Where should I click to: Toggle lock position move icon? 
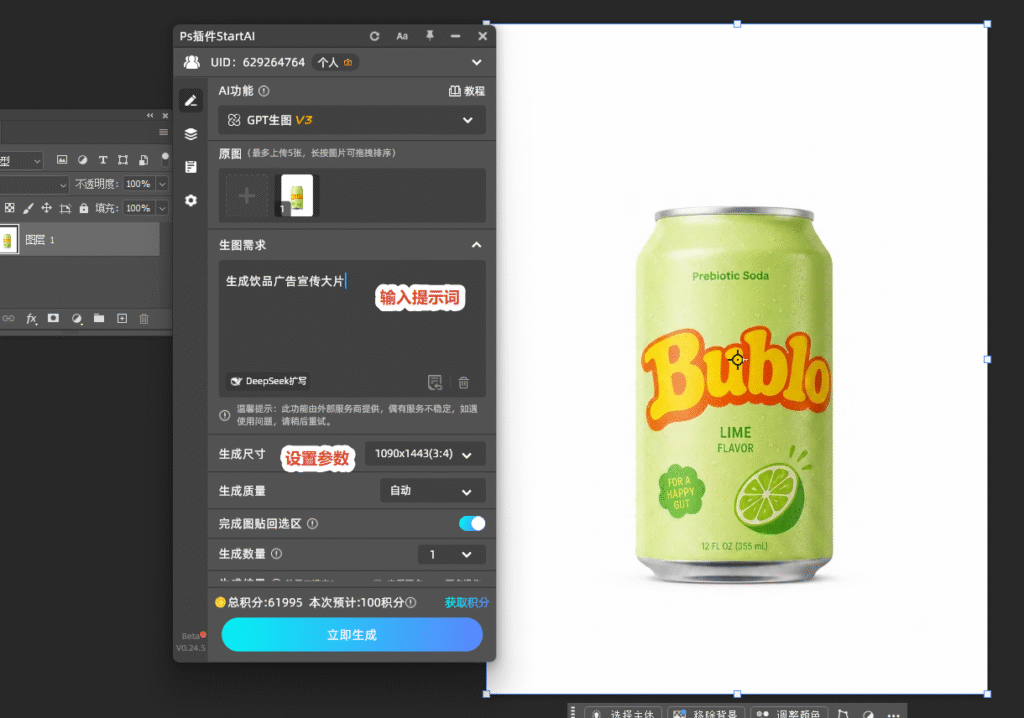46,208
